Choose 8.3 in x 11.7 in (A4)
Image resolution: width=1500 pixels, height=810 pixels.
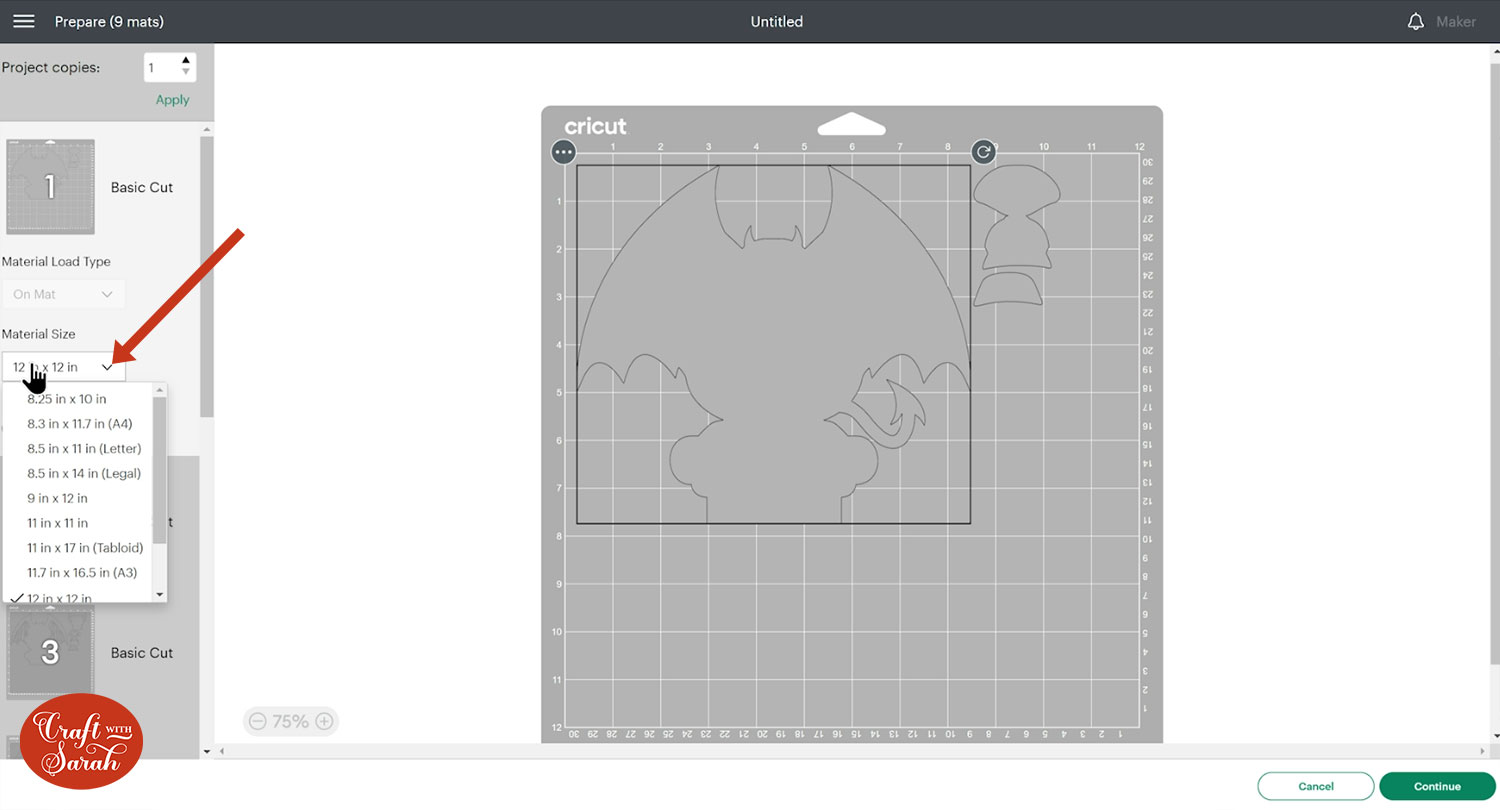pyautogui.click(x=80, y=424)
